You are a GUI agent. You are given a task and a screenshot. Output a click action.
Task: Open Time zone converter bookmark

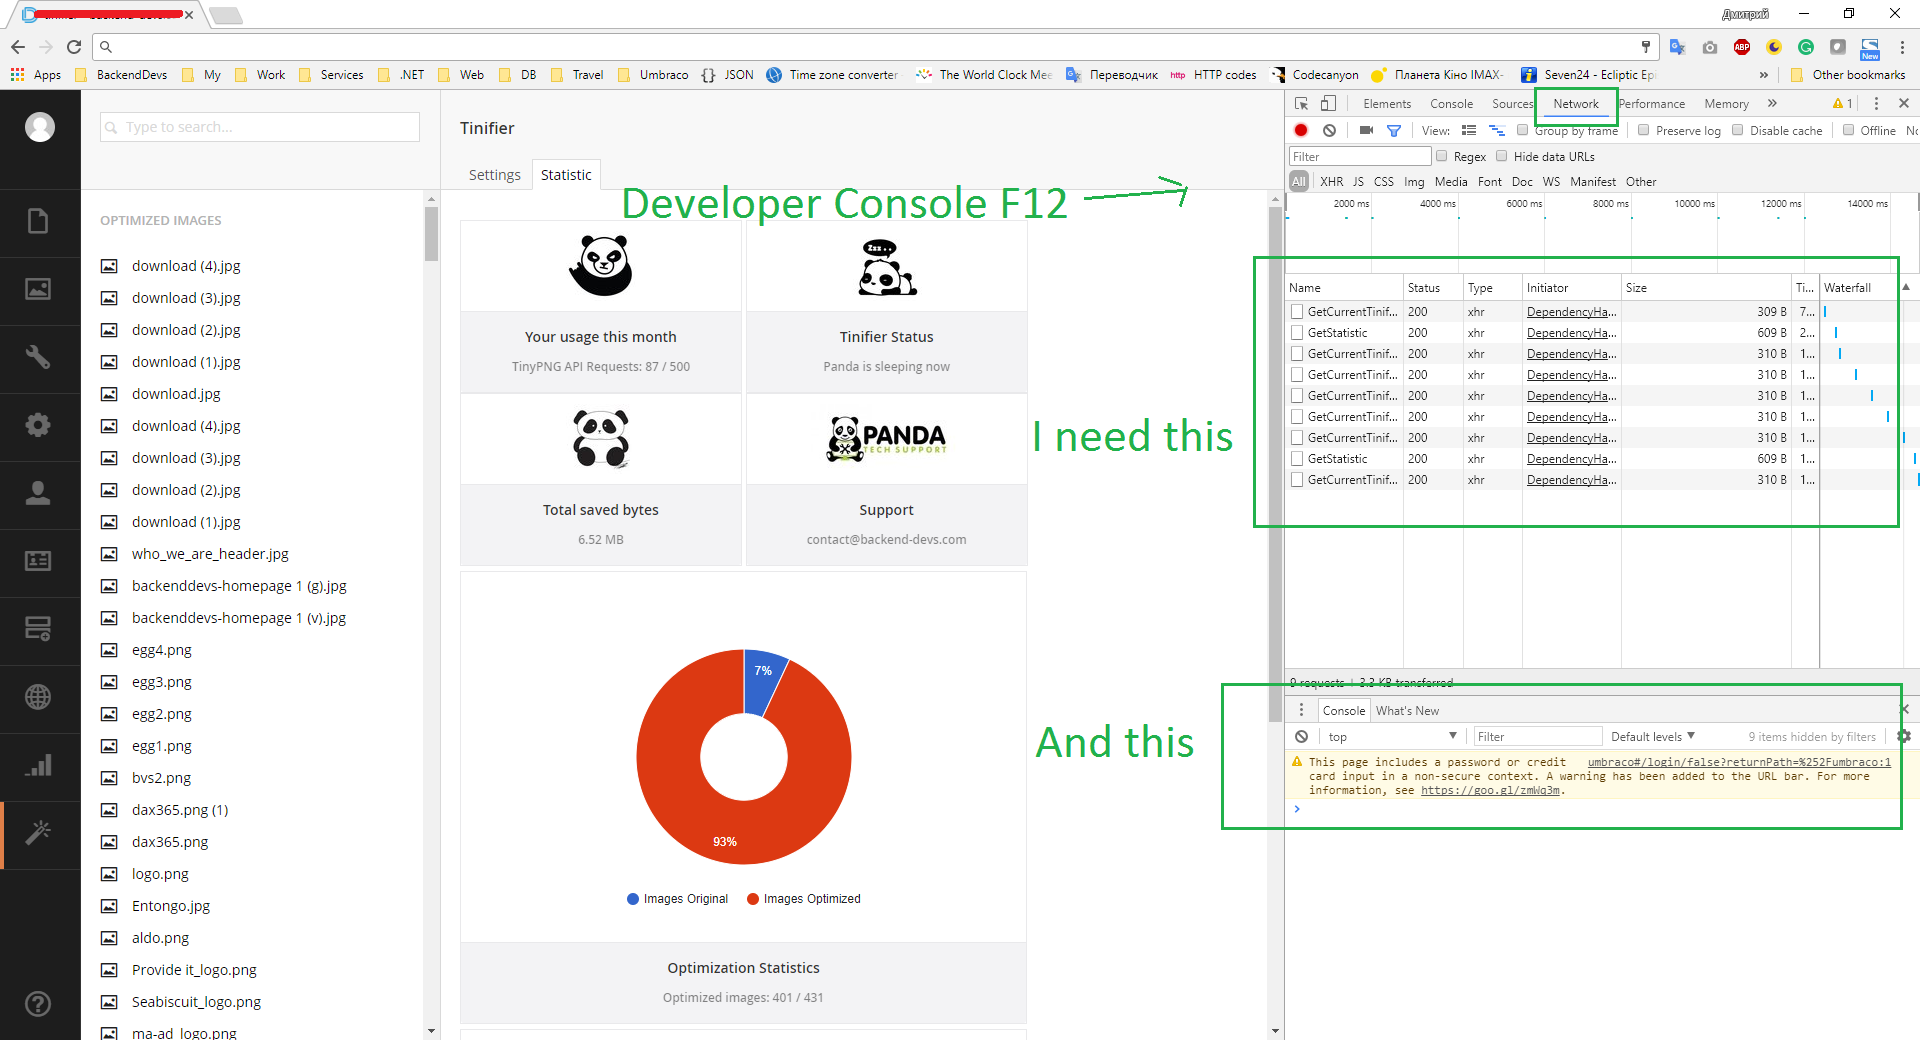pyautogui.click(x=832, y=75)
